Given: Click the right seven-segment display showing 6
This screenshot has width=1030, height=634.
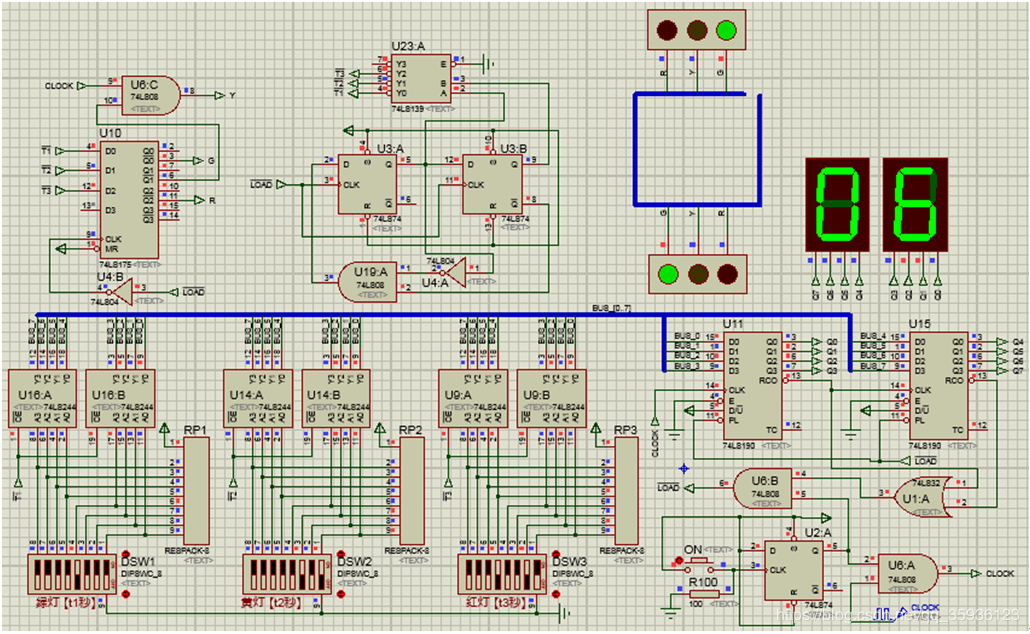Looking at the screenshot, I should 914,203.
